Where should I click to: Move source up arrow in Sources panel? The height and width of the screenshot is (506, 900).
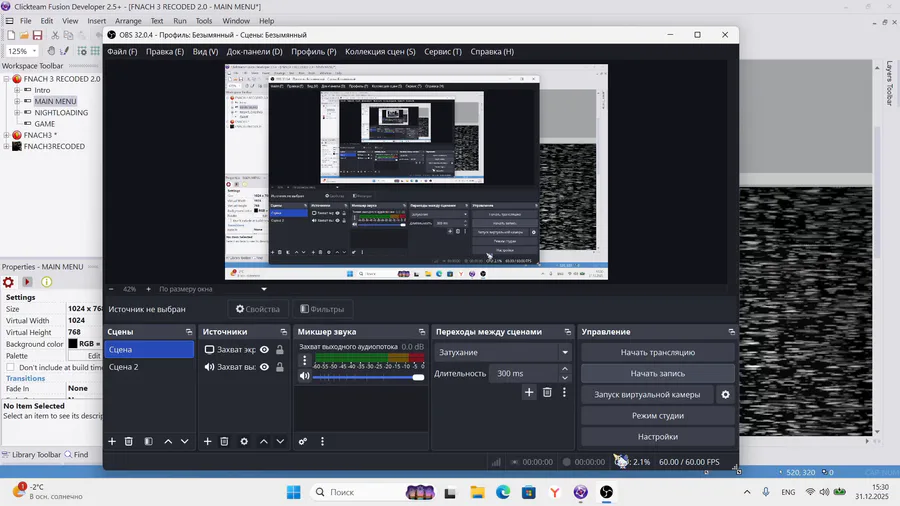point(263,441)
